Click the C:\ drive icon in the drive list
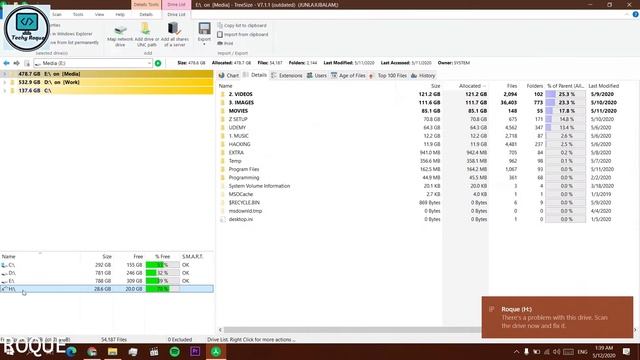640x360 pixels. click(x=4, y=265)
